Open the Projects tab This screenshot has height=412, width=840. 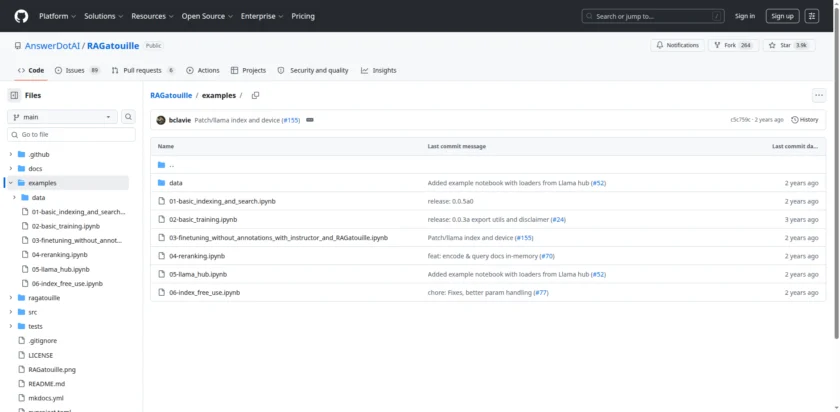248,70
